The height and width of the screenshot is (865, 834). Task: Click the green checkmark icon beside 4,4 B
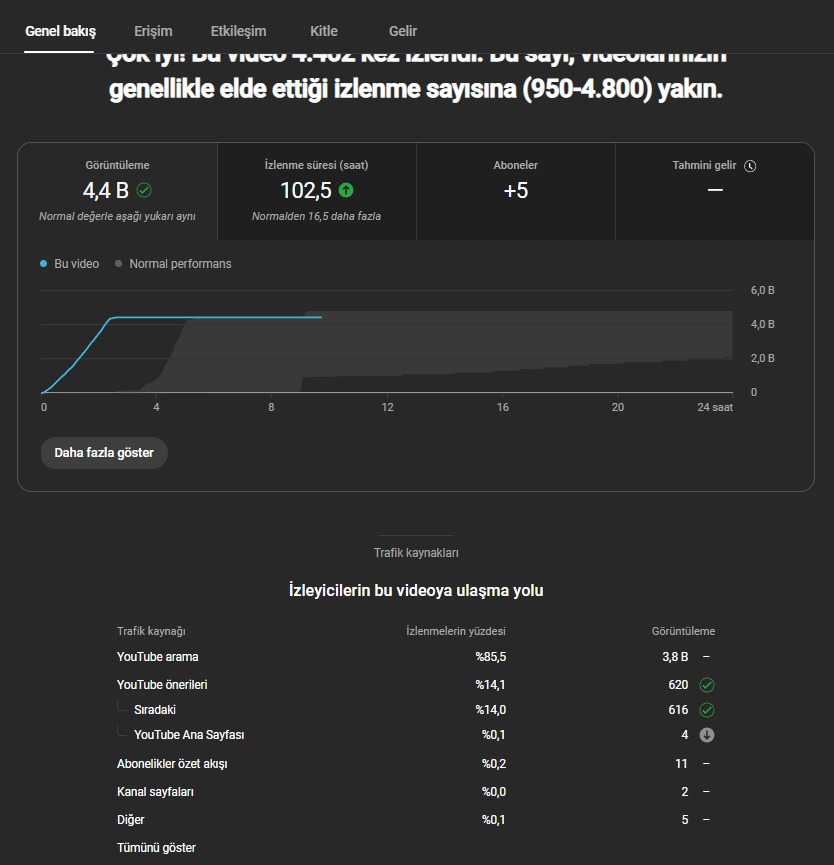tap(144, 190)
